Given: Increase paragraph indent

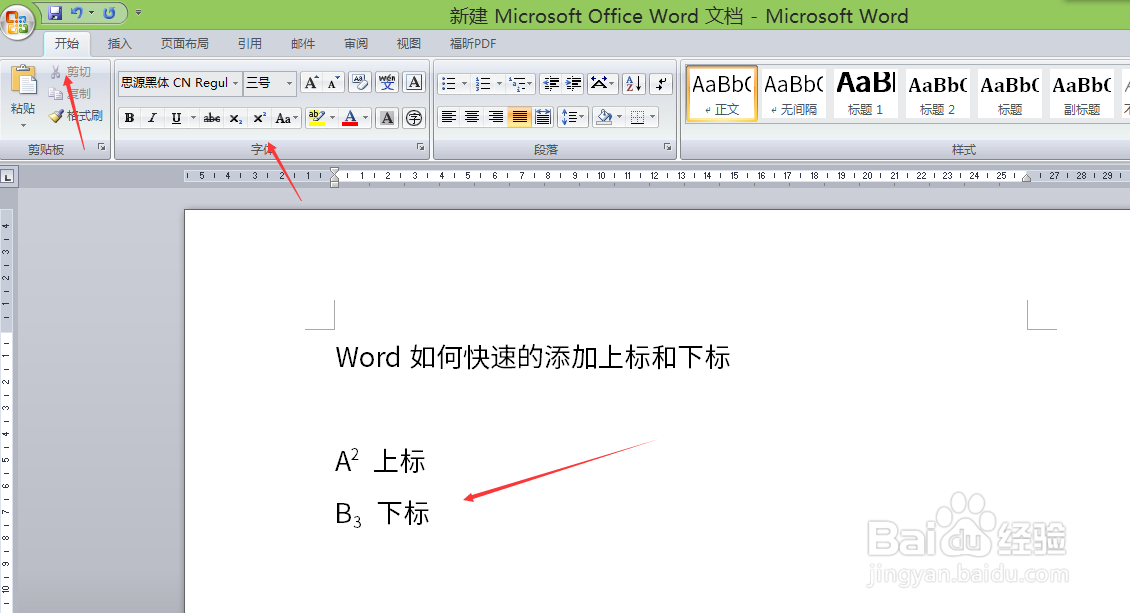Looking at the screenshot, I should coord(573,84).
